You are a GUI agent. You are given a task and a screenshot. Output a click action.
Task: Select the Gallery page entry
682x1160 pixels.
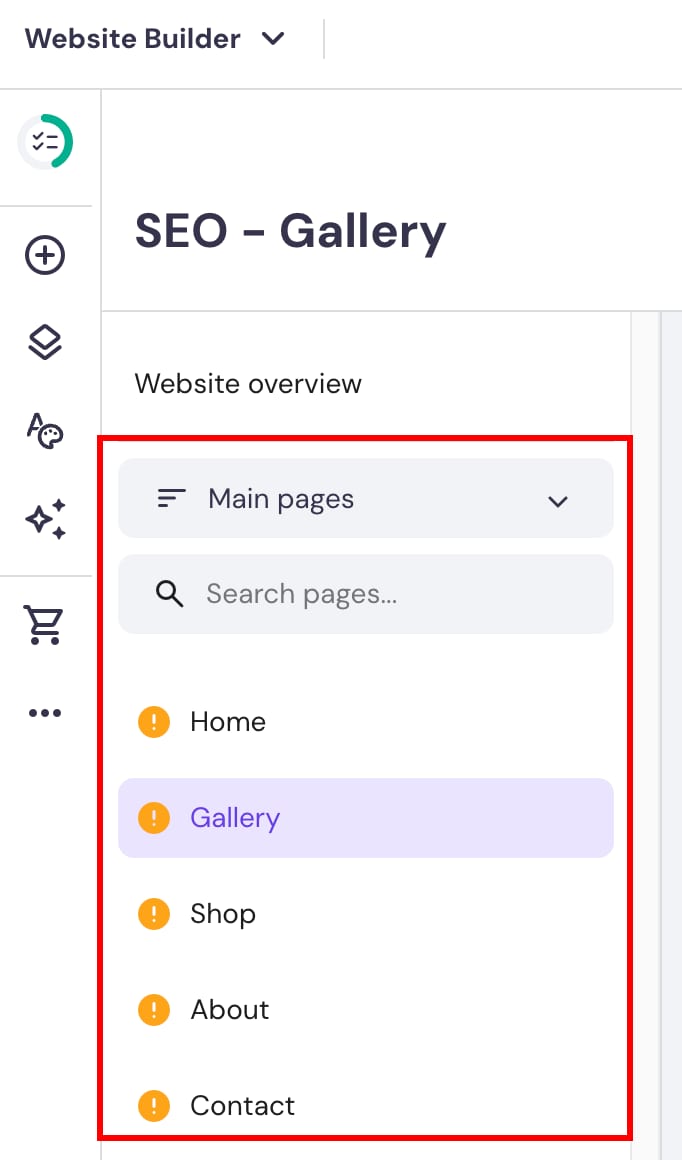click(x=235, y=817)
